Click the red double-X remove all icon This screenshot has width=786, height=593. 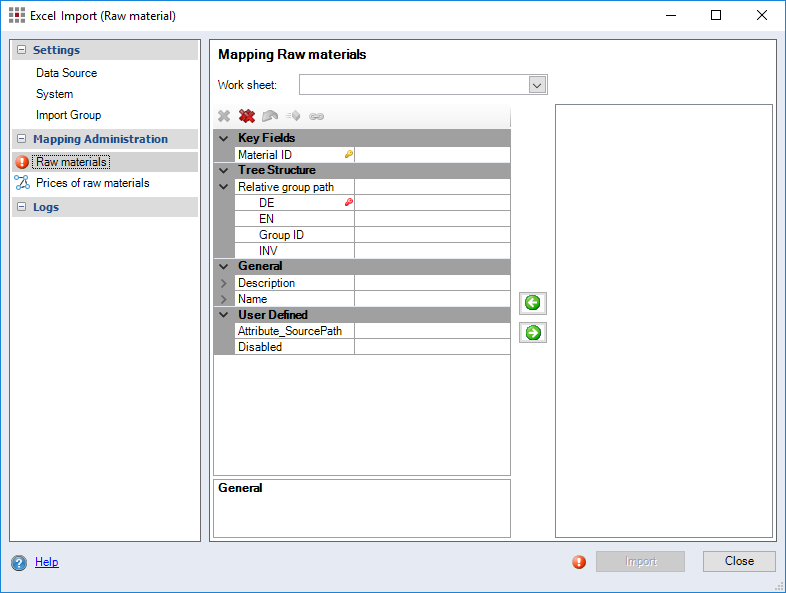[247, 116]
